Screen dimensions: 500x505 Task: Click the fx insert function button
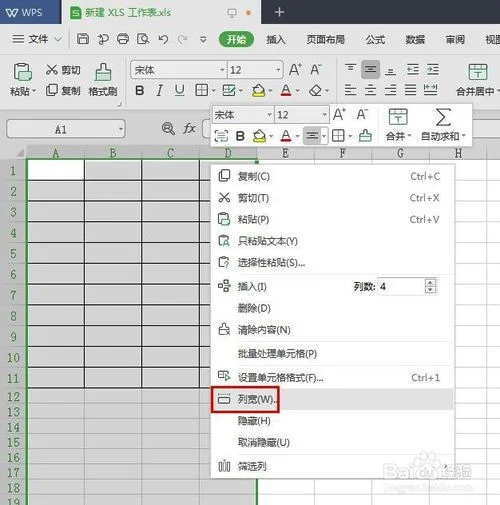pos(189,128)
